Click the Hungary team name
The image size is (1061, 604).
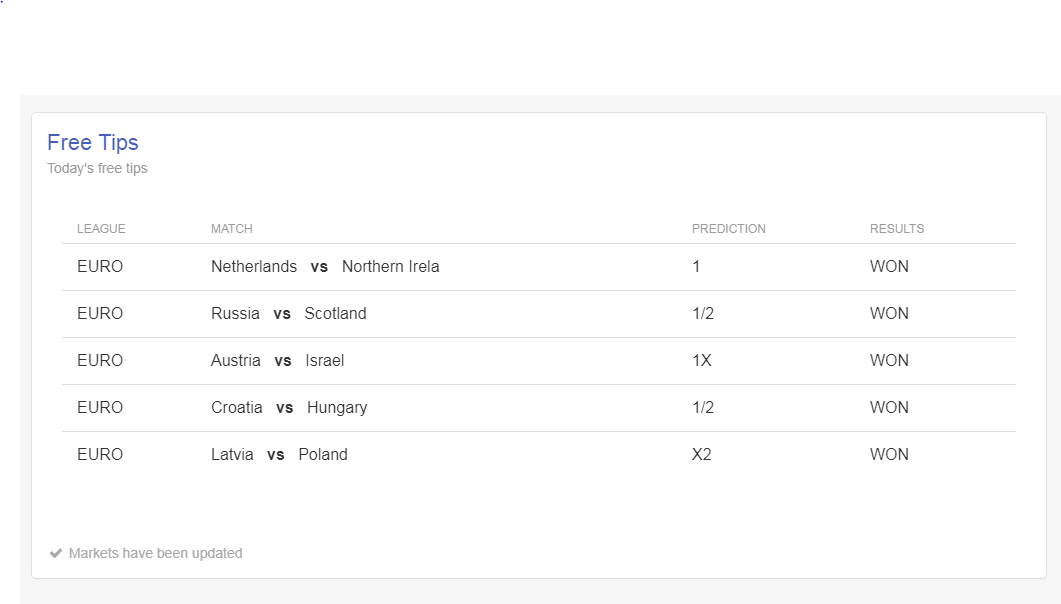(x=337, y=408)
